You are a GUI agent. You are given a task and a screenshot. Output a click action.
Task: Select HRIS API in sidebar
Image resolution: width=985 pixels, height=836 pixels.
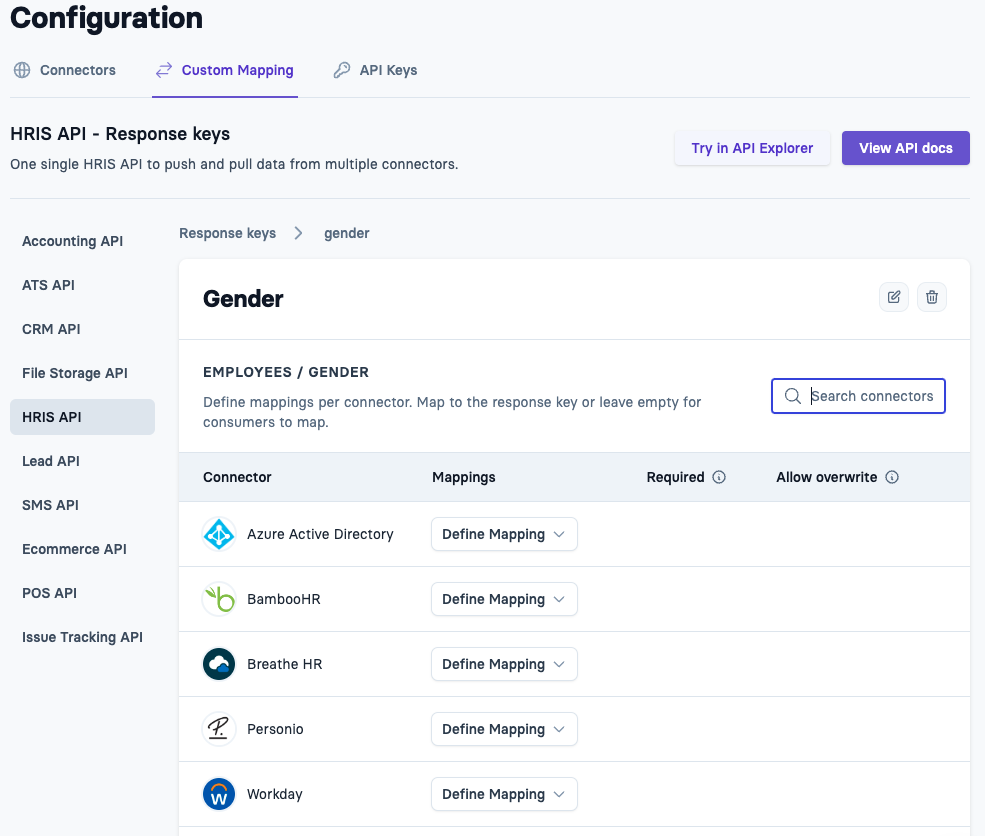pos(82,417)
